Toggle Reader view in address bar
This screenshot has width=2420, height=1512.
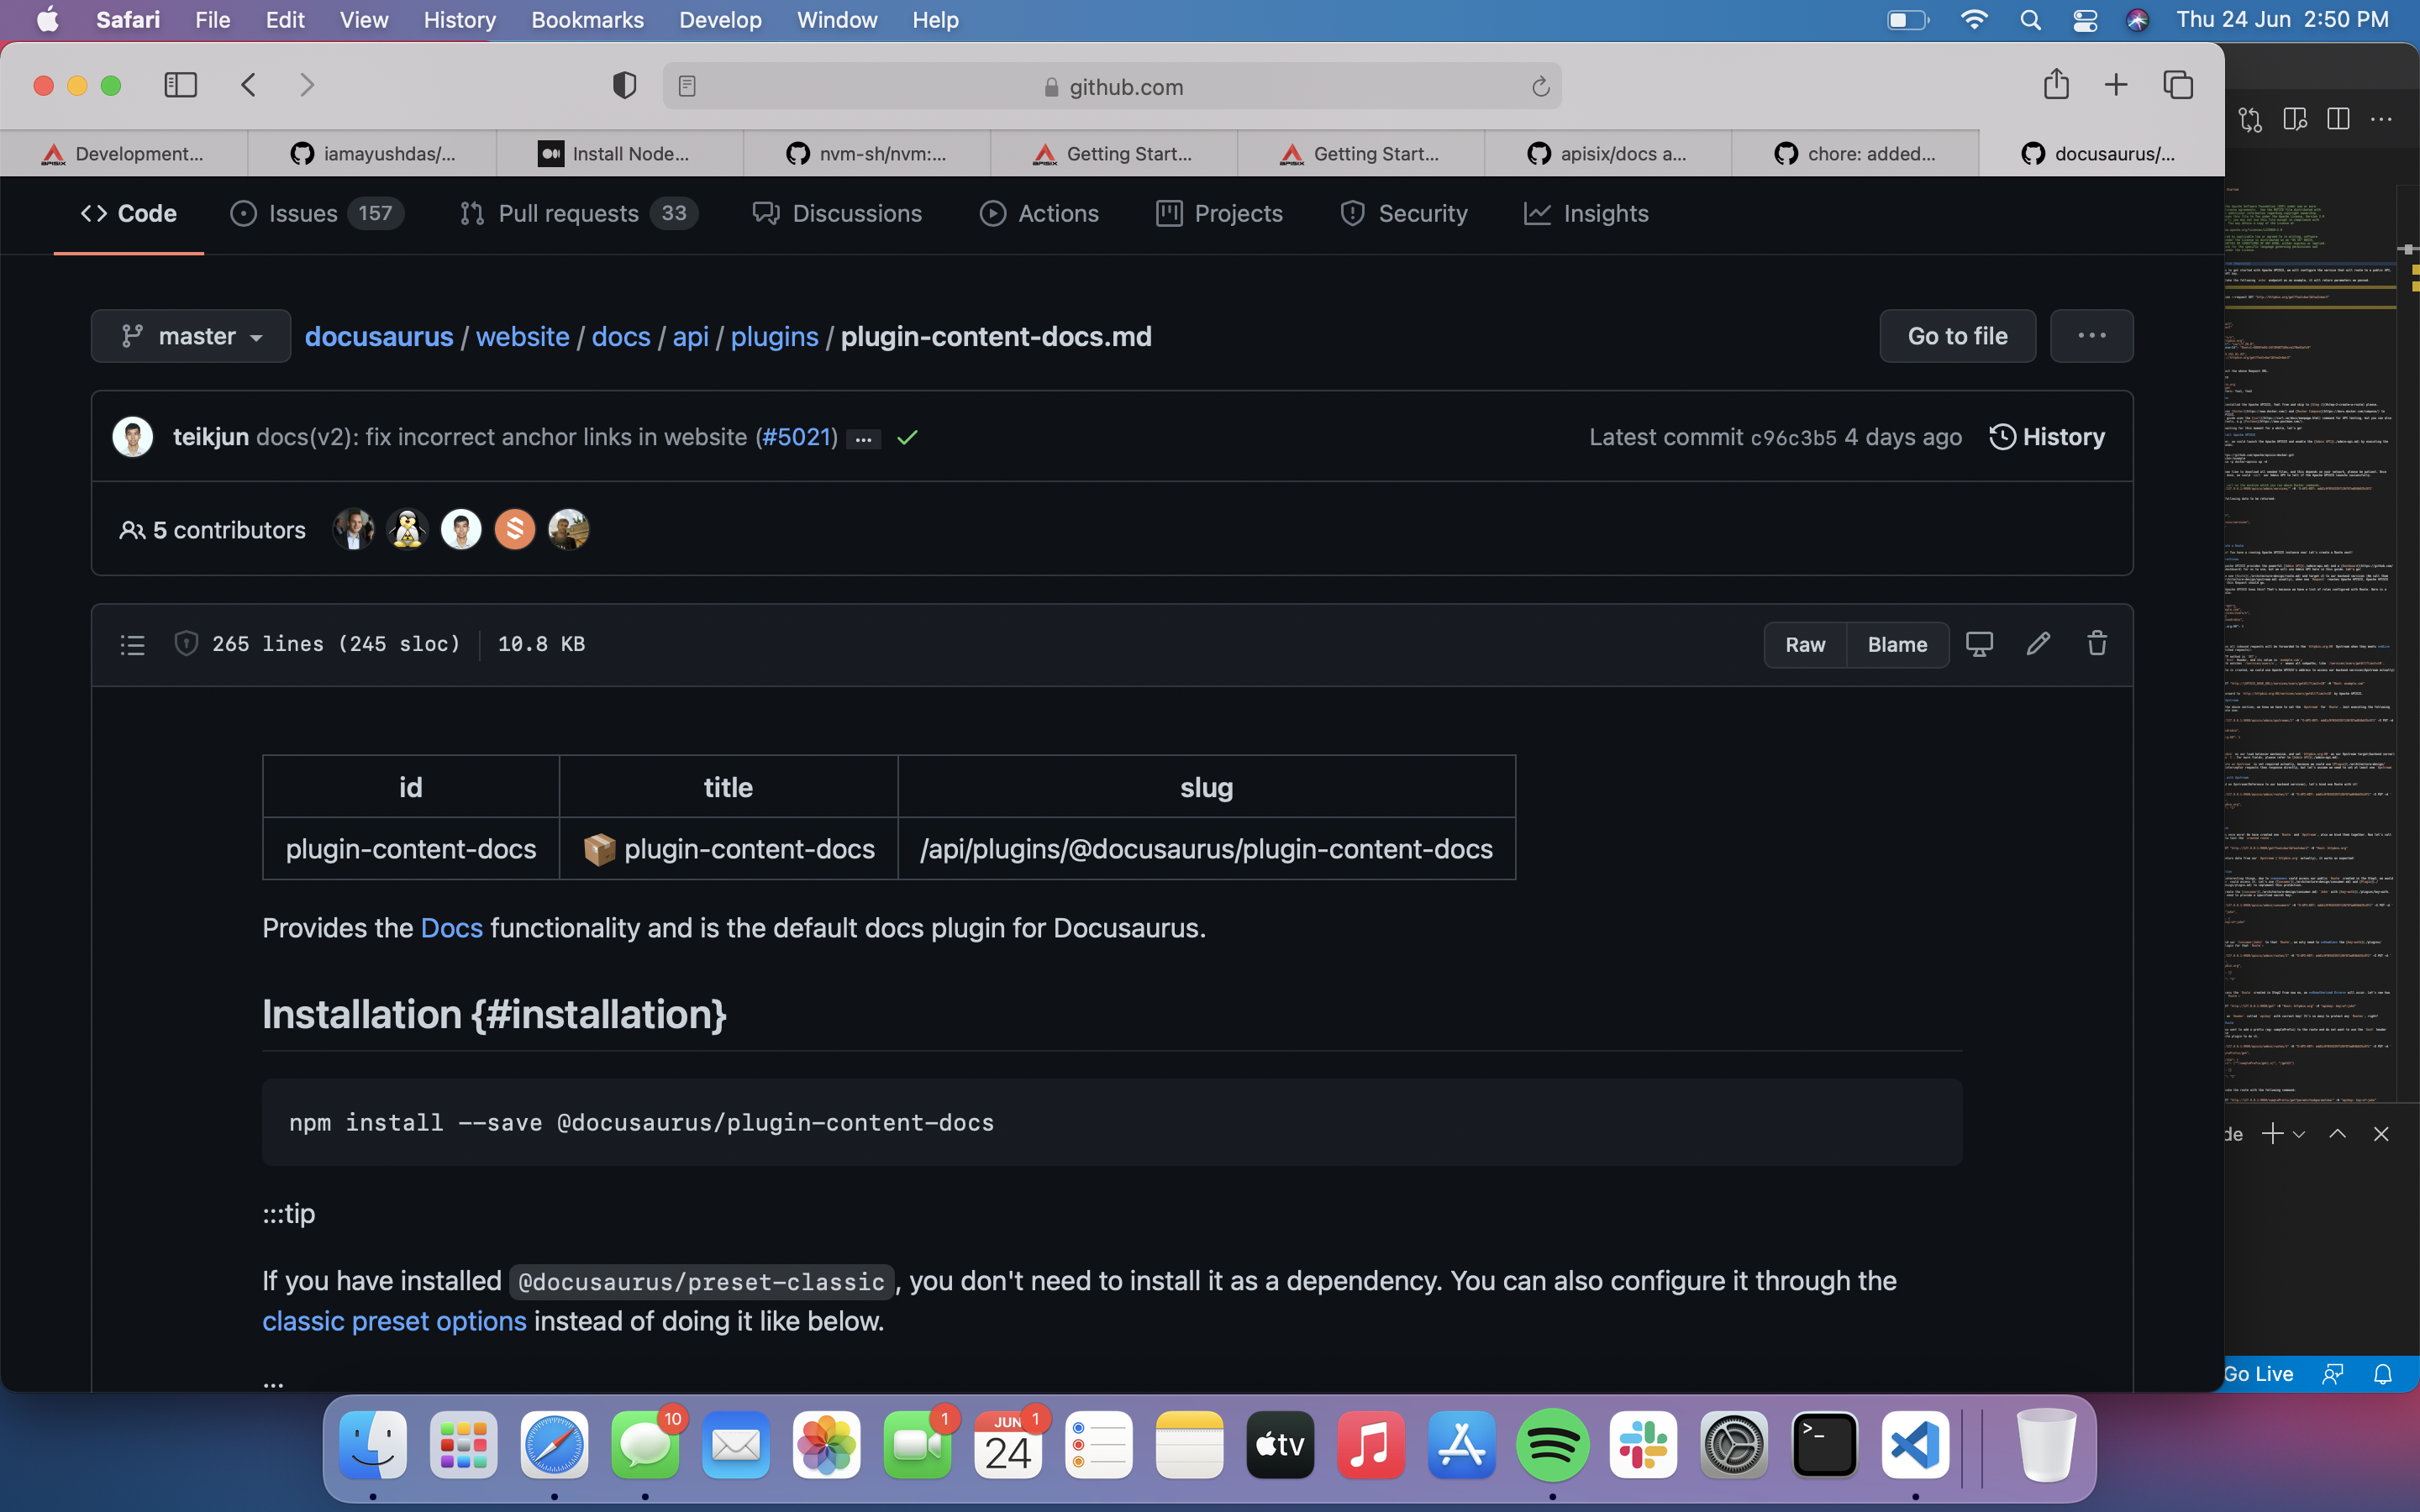[687, 87]
